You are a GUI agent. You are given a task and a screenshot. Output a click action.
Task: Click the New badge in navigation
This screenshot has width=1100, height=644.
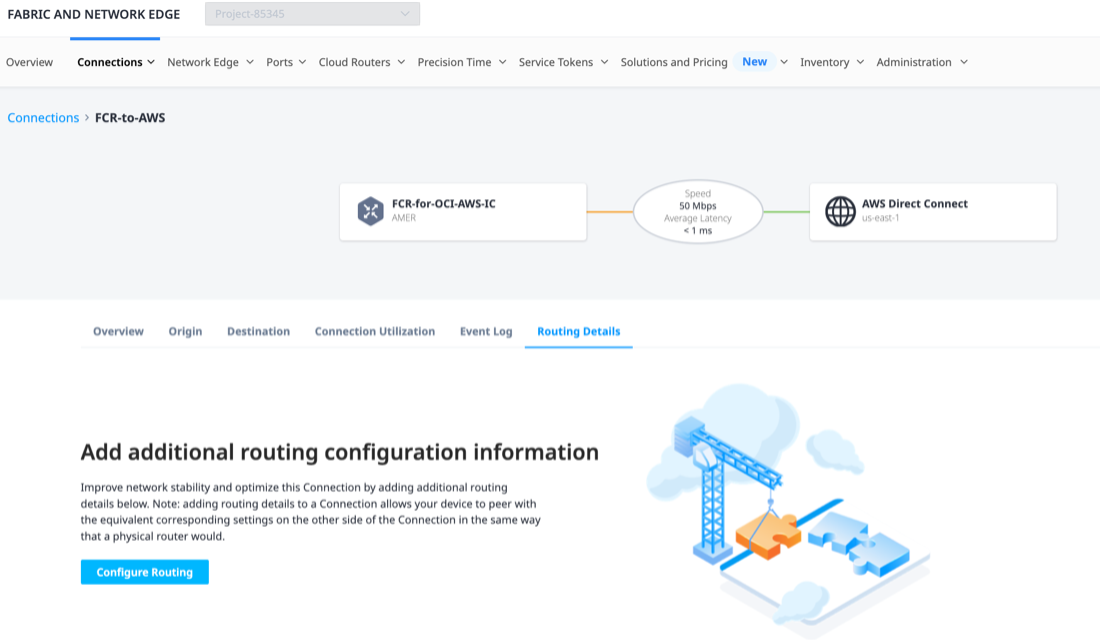tap(754, 62)
